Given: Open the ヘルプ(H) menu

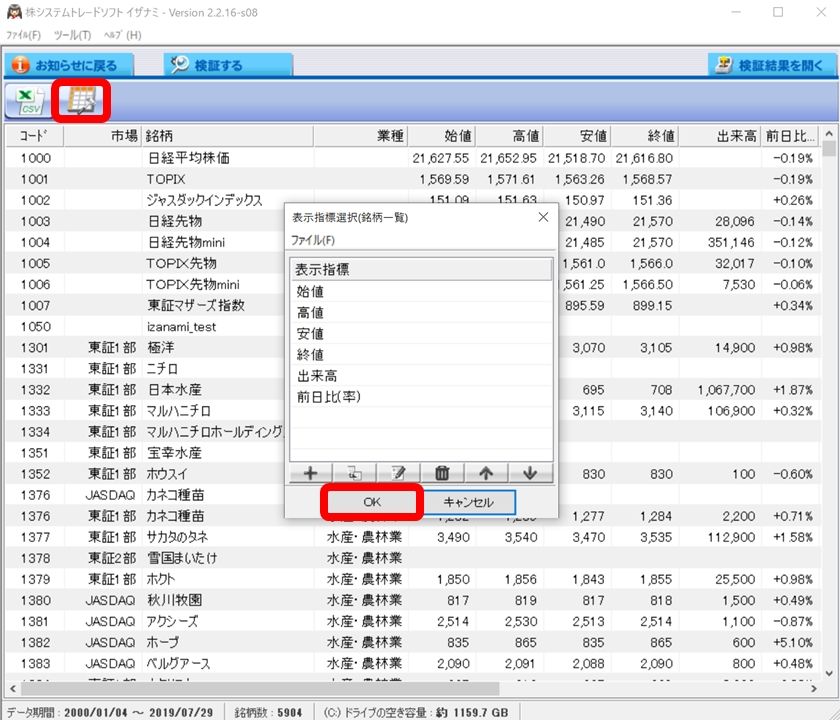Looking at the screenshot, I should (x=122, y=35).
